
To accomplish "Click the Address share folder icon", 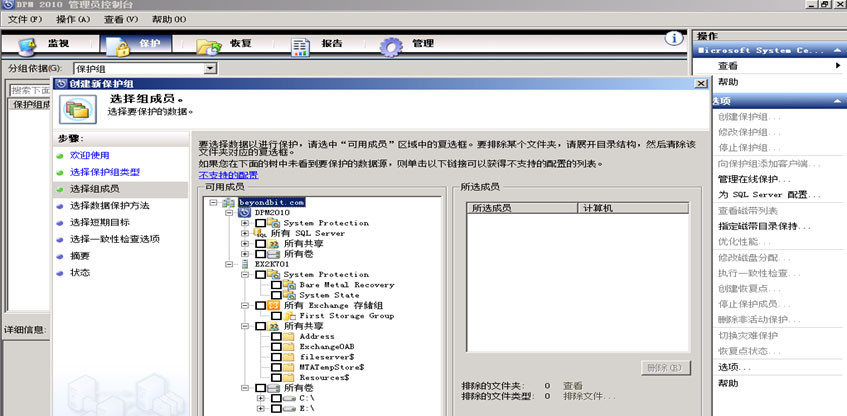I will 291,336.
